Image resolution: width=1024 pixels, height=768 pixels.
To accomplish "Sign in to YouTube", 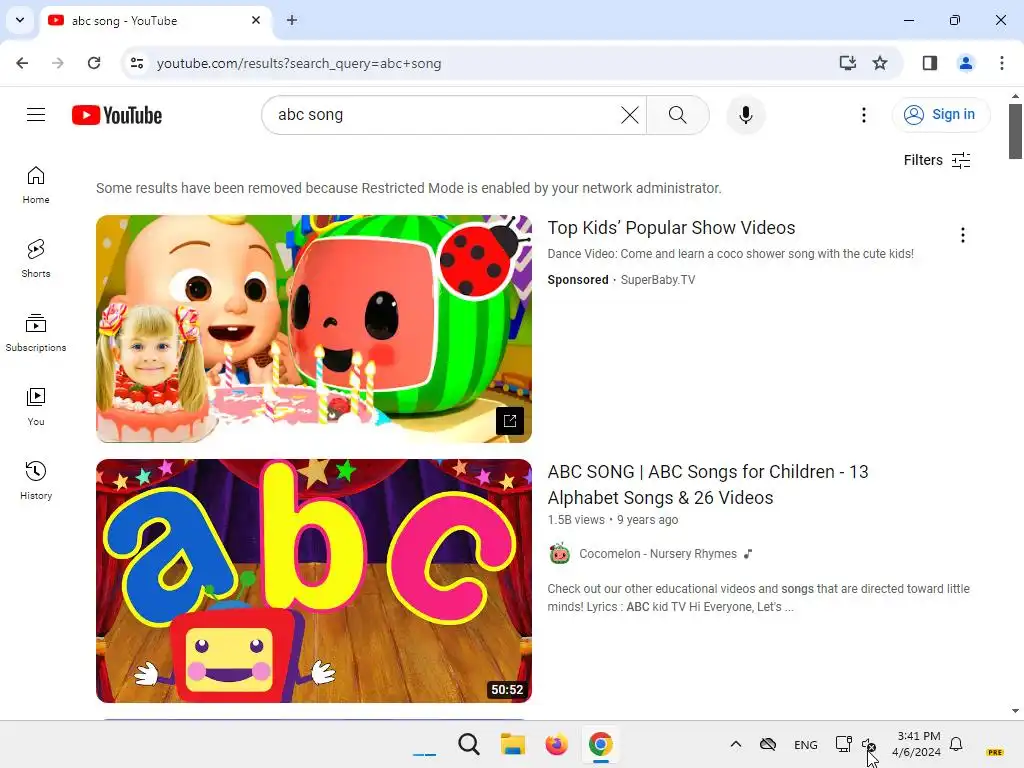I will coord(940,114).
